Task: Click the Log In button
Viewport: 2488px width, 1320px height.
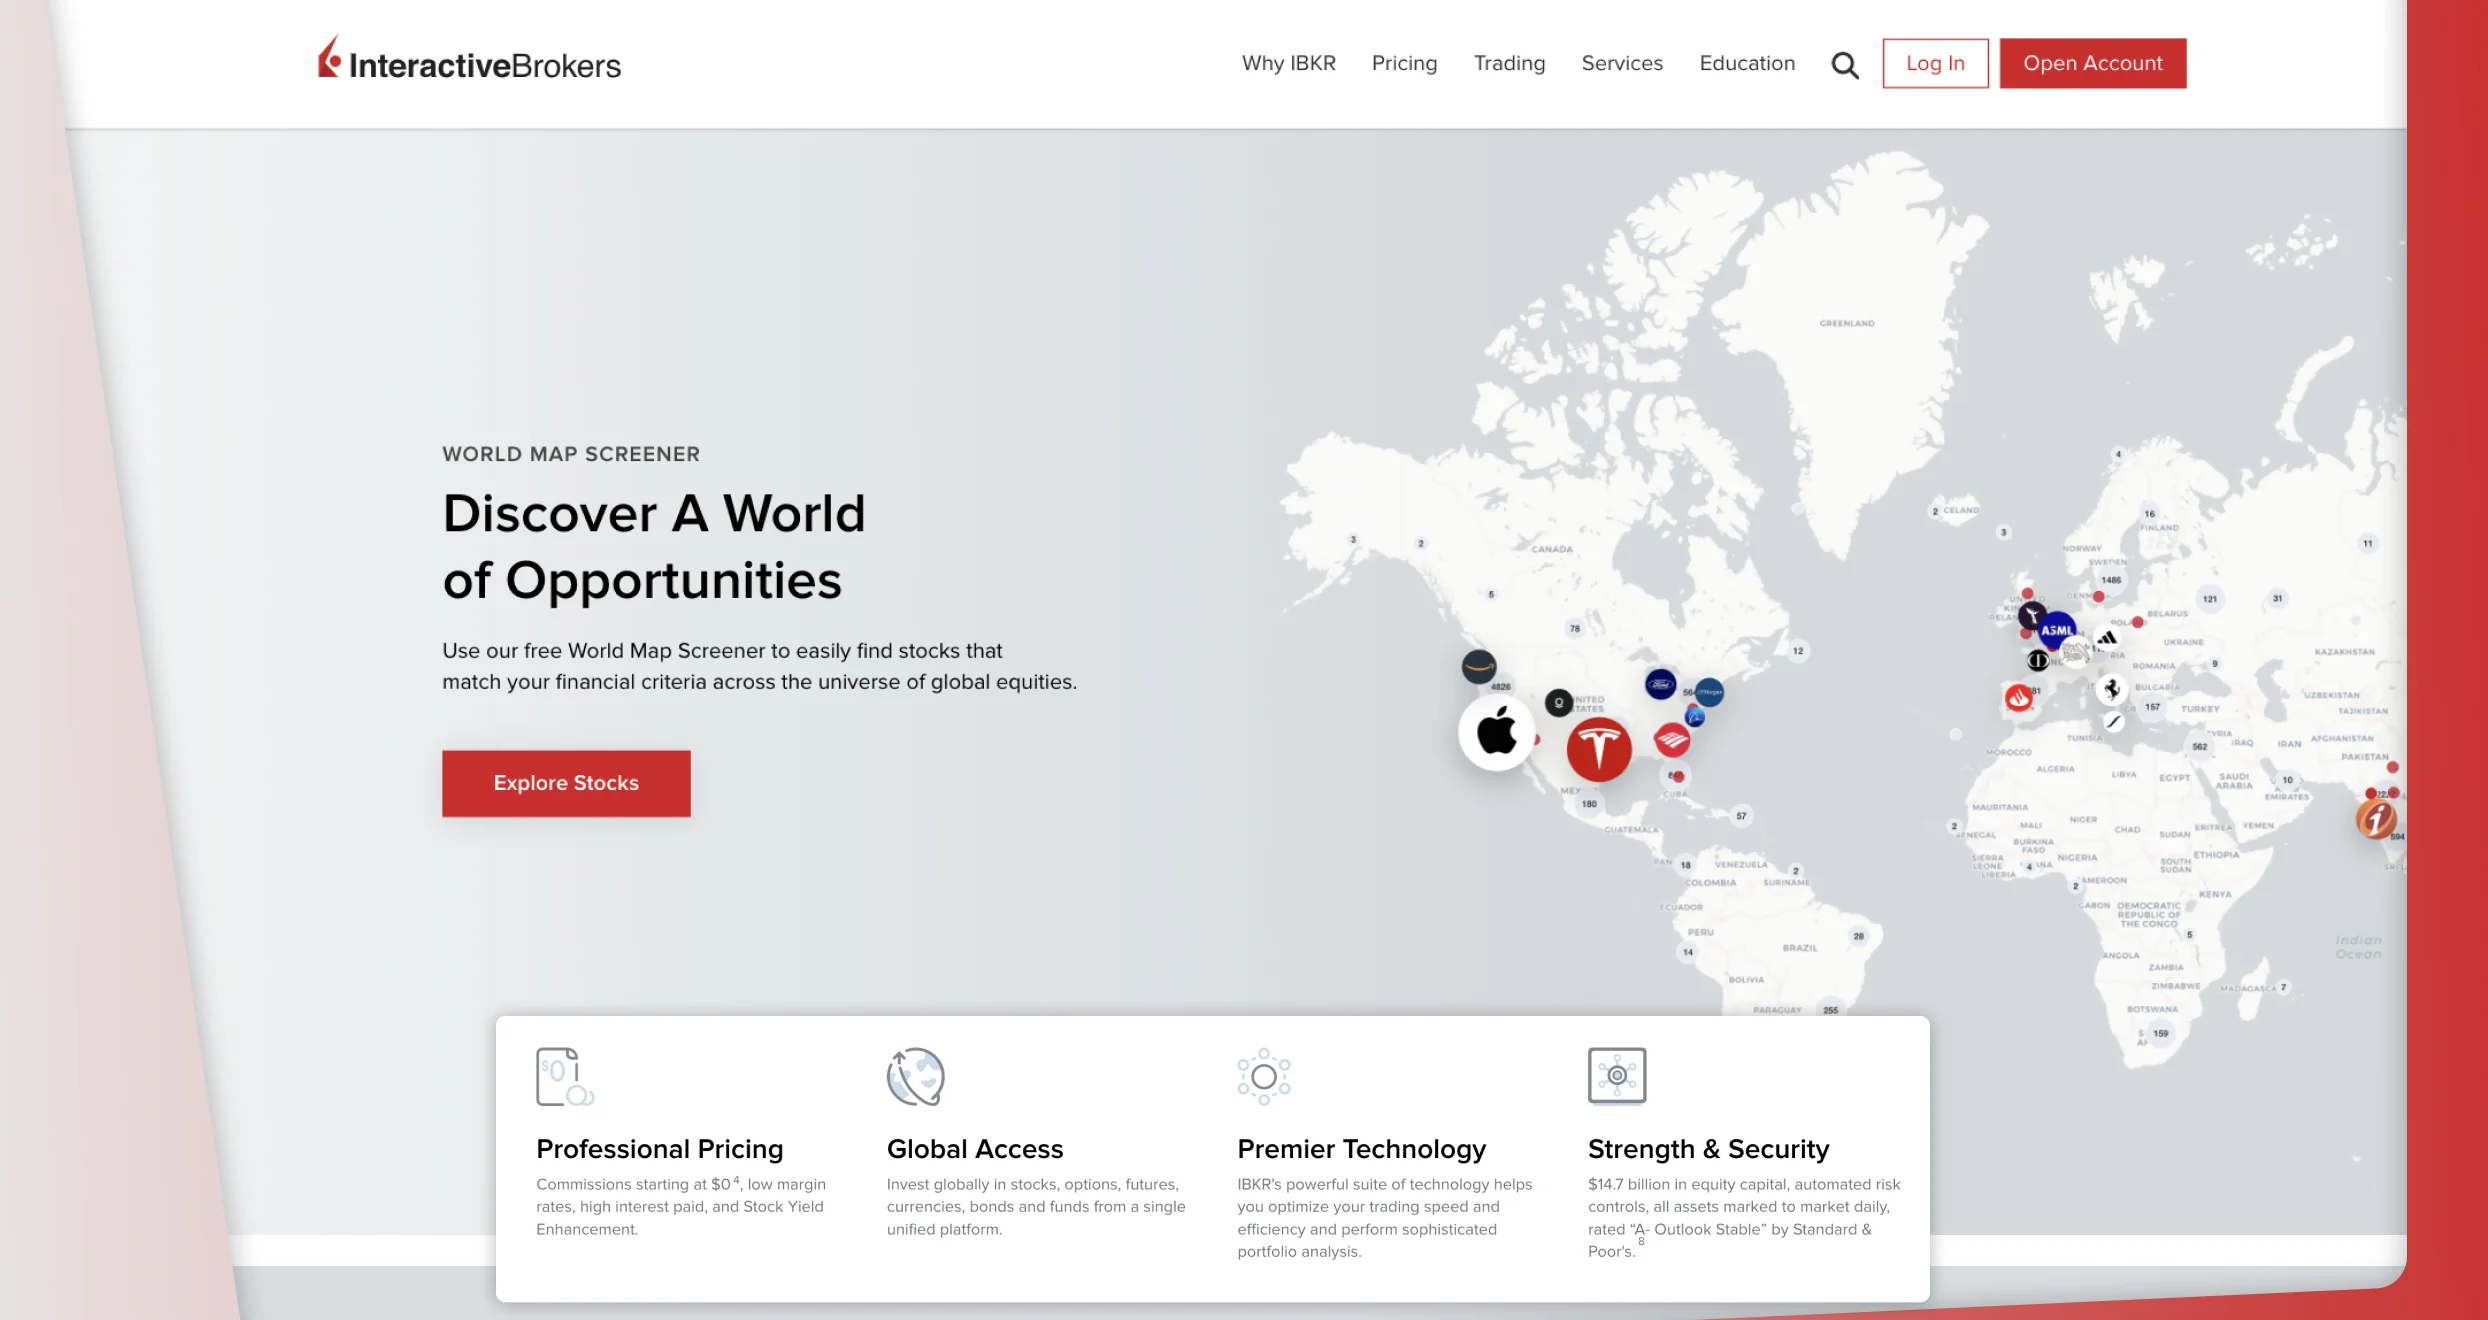Action: 1934,63
